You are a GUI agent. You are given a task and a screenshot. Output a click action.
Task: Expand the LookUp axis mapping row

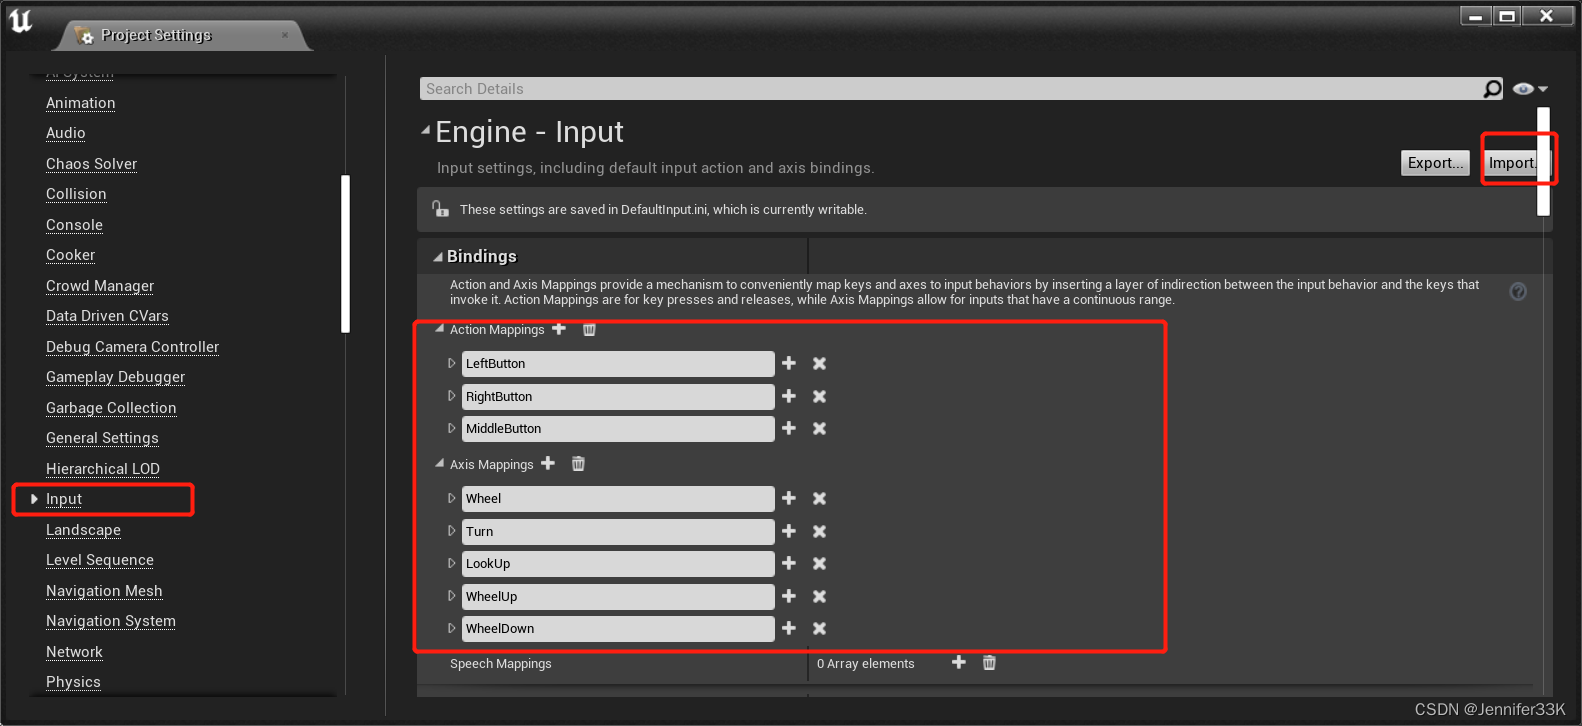click(x=451, y=563)
